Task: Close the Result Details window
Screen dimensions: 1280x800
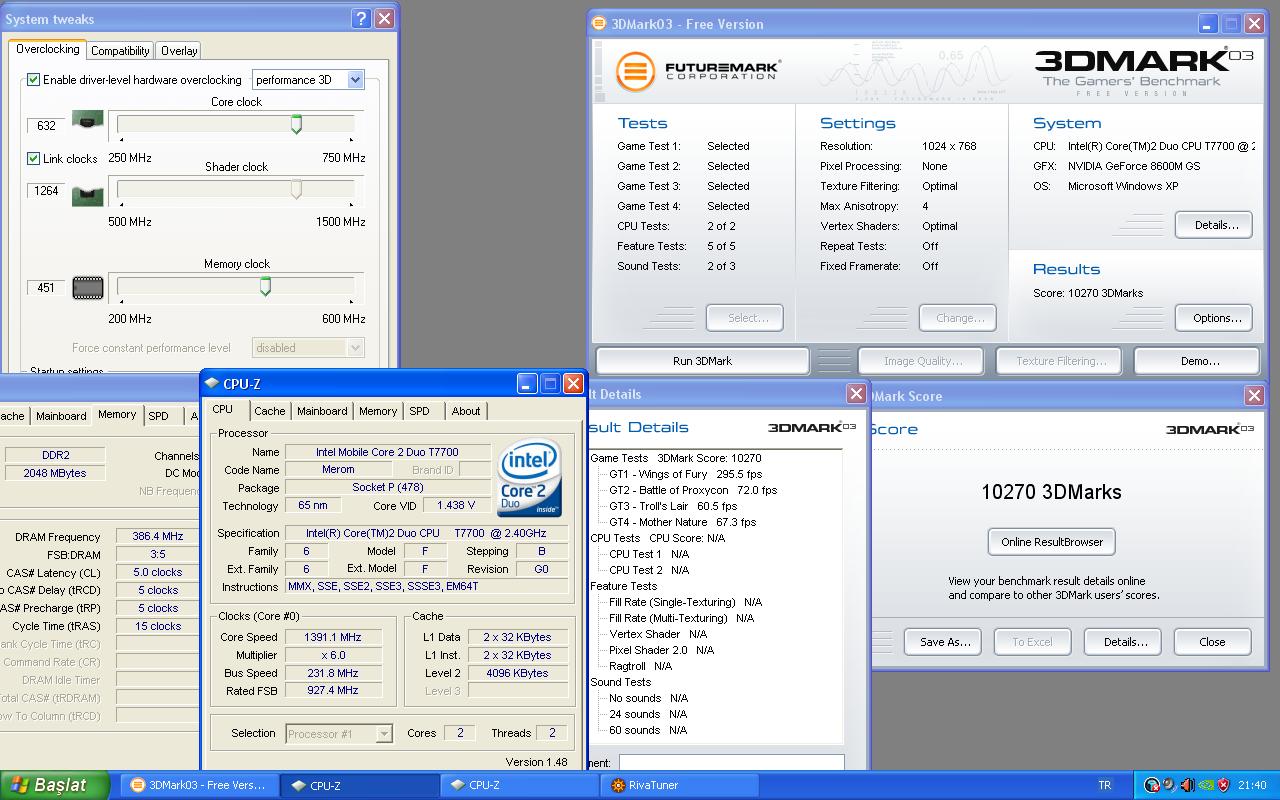Action: click(x=856, y=394)
